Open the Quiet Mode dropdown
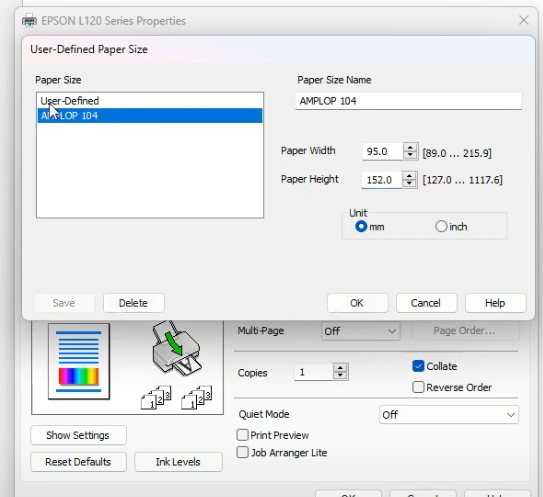 tap(449, 415)
